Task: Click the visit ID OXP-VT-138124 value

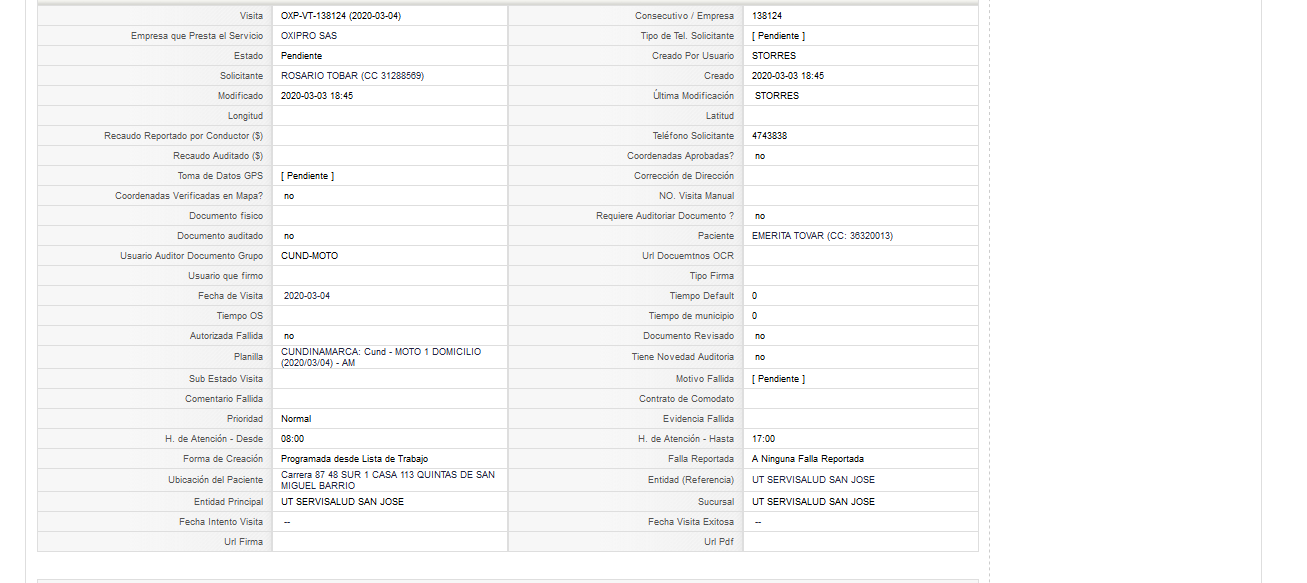Action: click(x=341, y=16)
